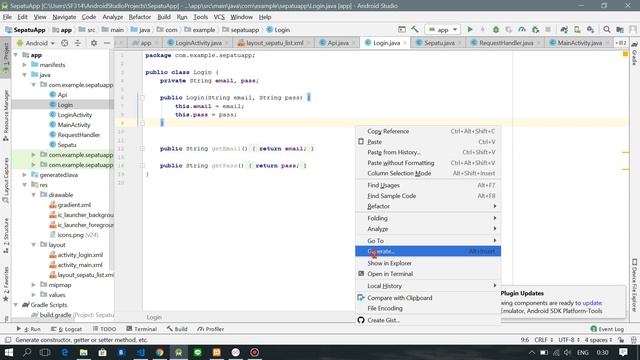The height and width of the screenshot is (360, 640).
Task: Fold the Login constructor using gutter marker
Action: point(142,98)
